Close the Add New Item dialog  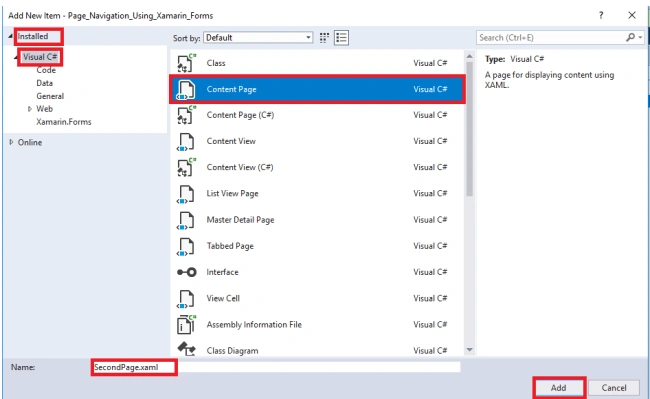click(632, 15)
